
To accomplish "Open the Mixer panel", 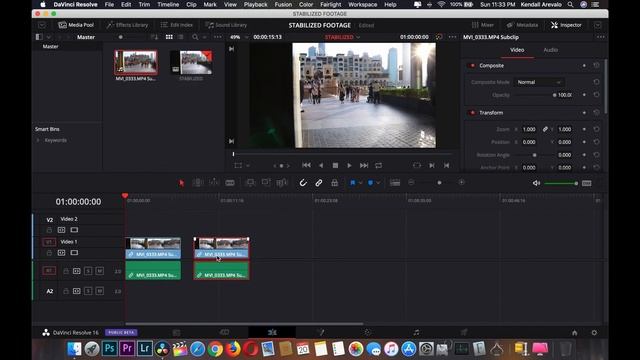I will click(x=483, y=25).
